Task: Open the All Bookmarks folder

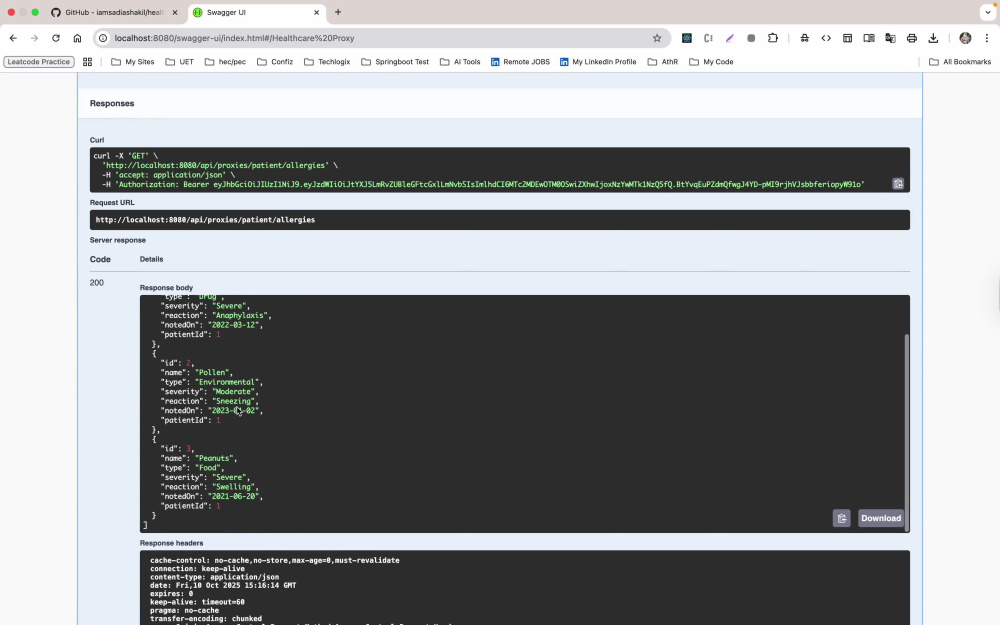Action: tap(960, 62)
